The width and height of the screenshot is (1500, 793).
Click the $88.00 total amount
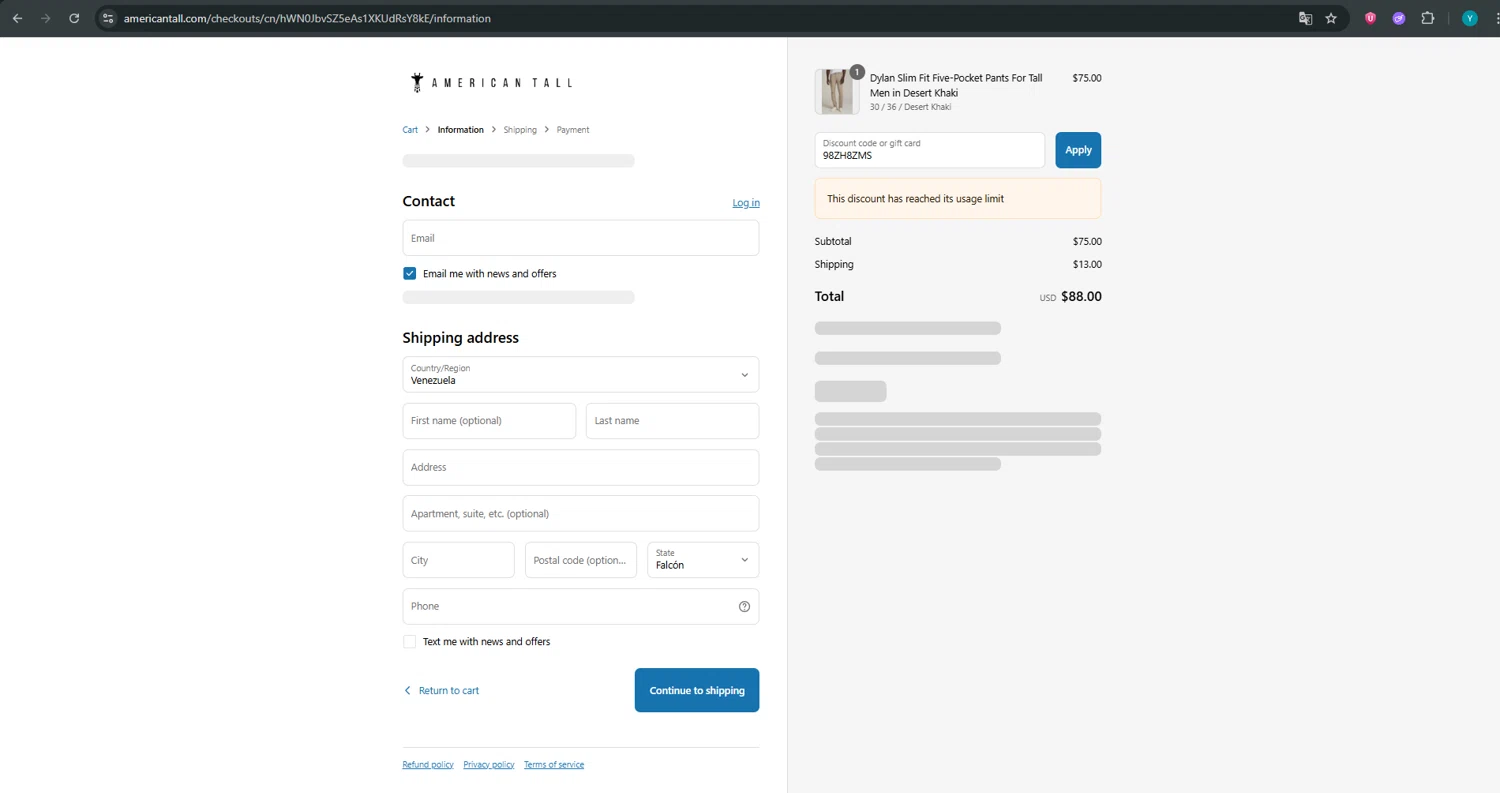pyautogui.click(x=1081, y=297)
